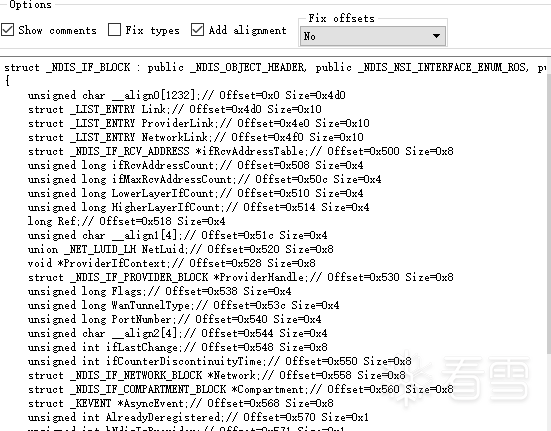Viewport: 551px width, 431px height.
Task: Select the ProviderLink member line
Action: (199, 123)
